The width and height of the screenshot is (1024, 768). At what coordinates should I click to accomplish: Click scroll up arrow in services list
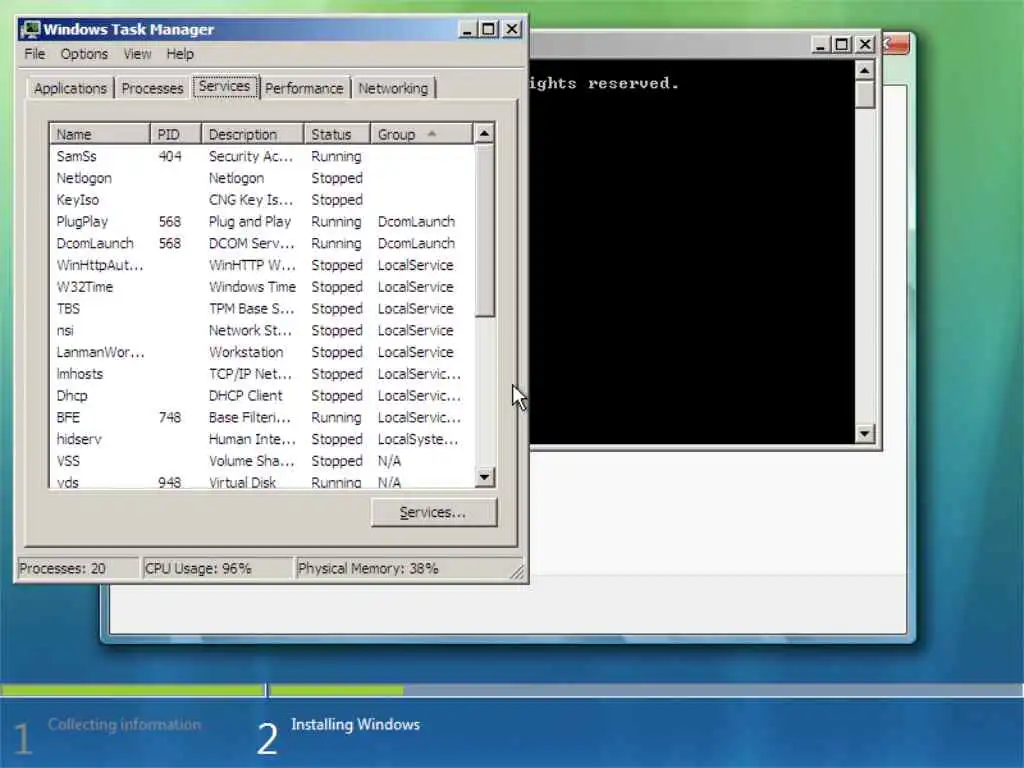pyautogui.click(x=484, y=134)
